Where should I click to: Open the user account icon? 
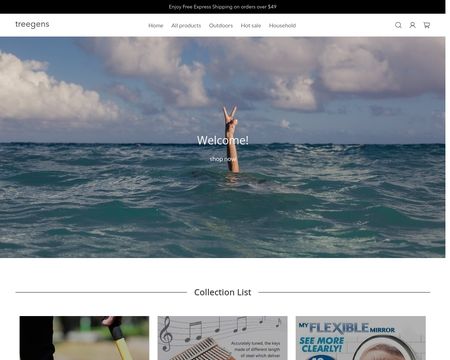[x=412, y=25]
